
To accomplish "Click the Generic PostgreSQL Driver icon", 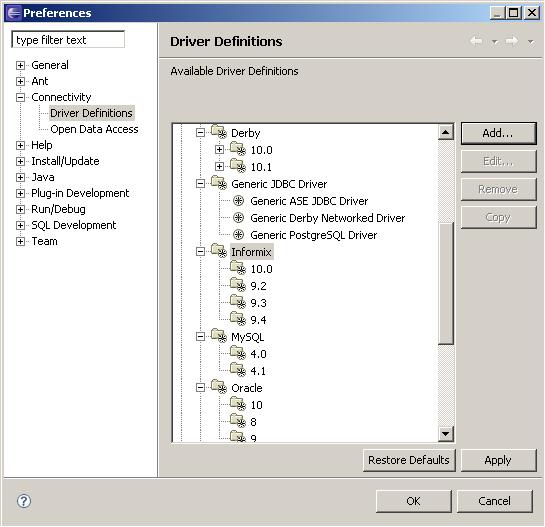I will click(238, 235).
